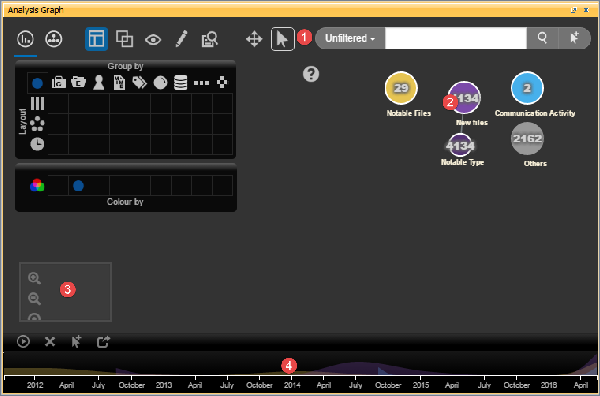Click the RGB colour by icon
The image size is (600, 396).
pos(37,185)
